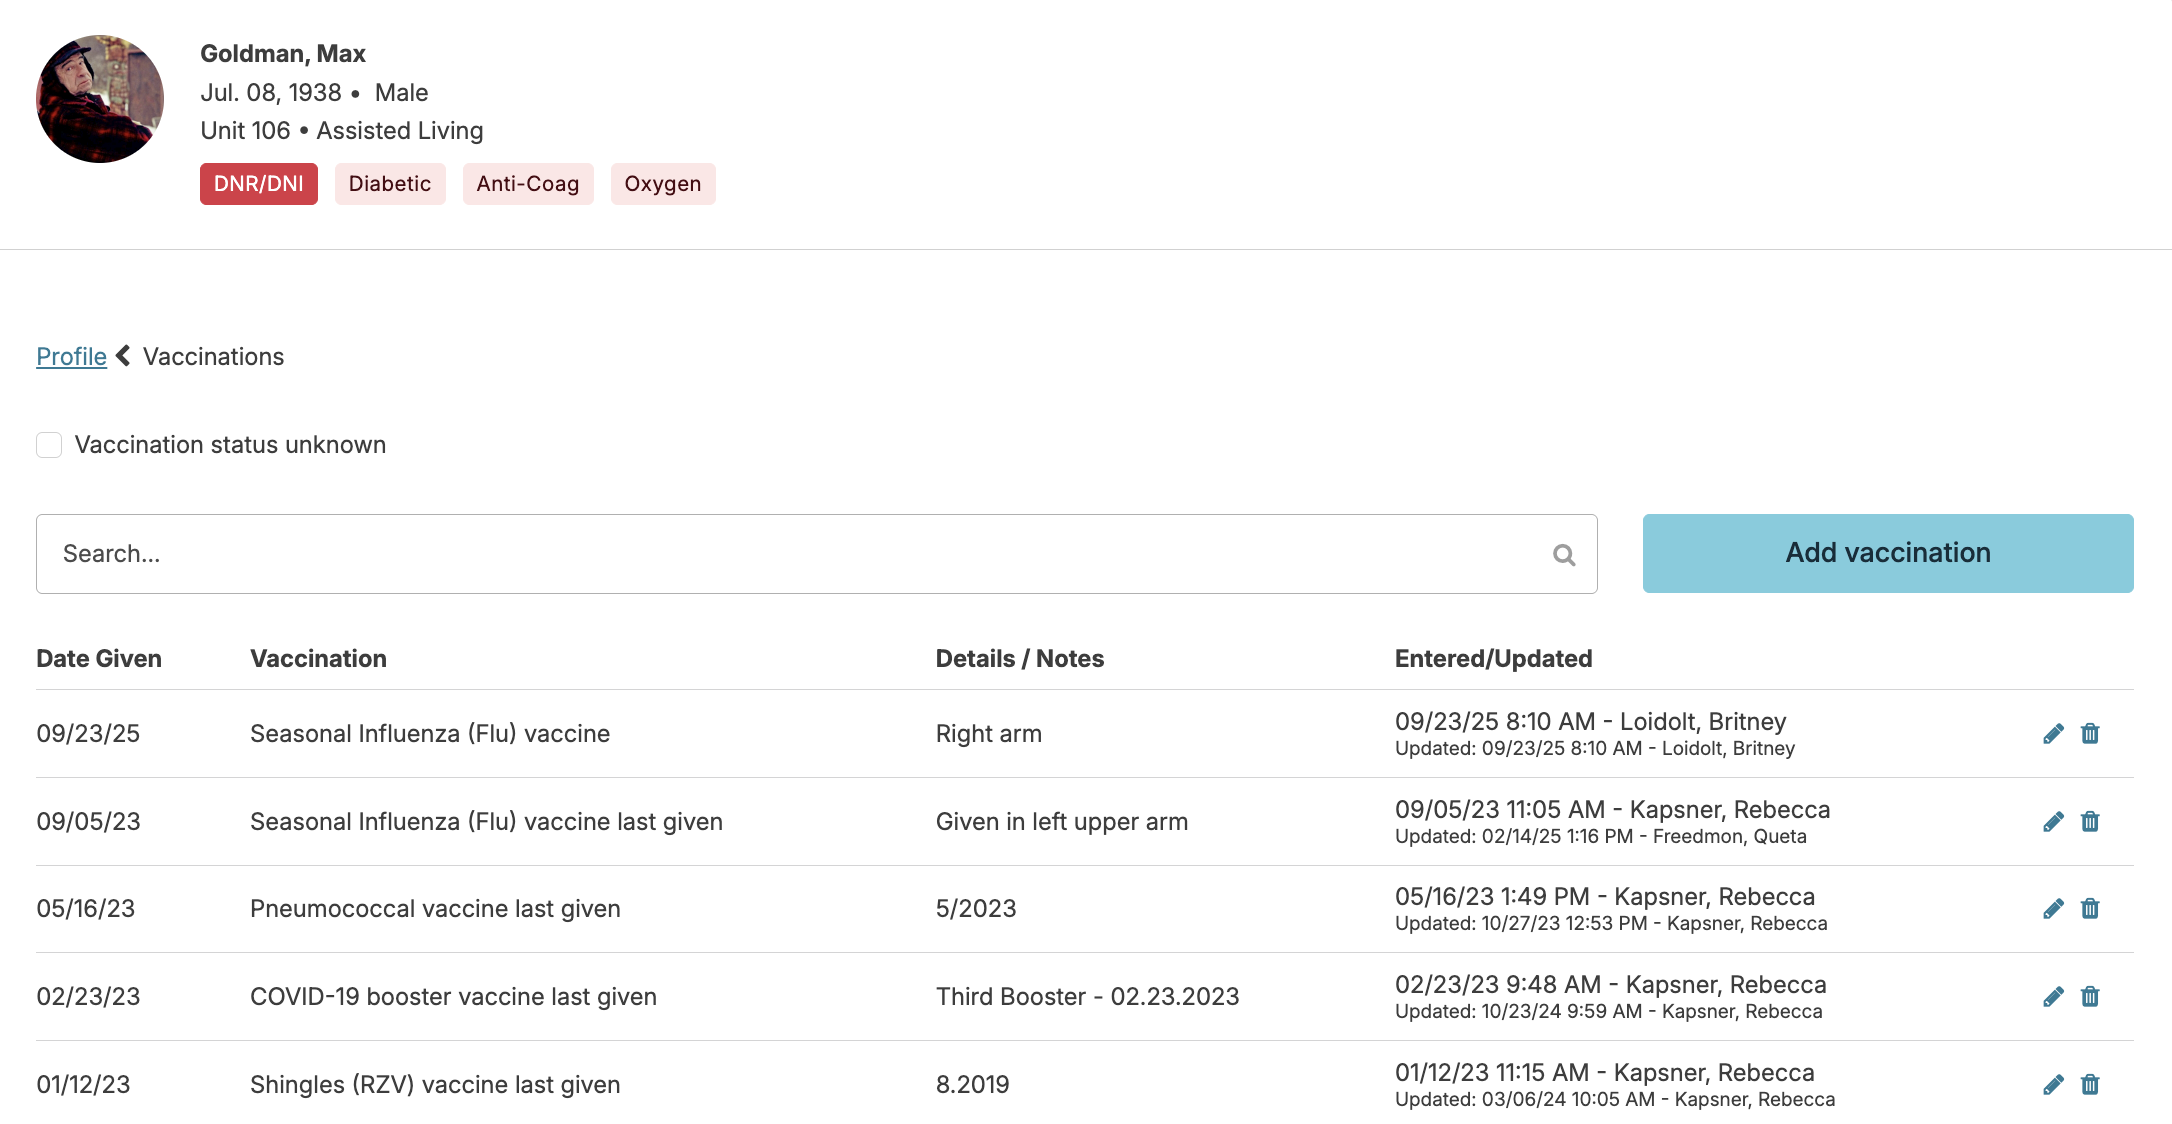Delete the 09/23/25 Flu vaccine entry
Screen dimensions: 2172x1124
[x=2090, y=734]
